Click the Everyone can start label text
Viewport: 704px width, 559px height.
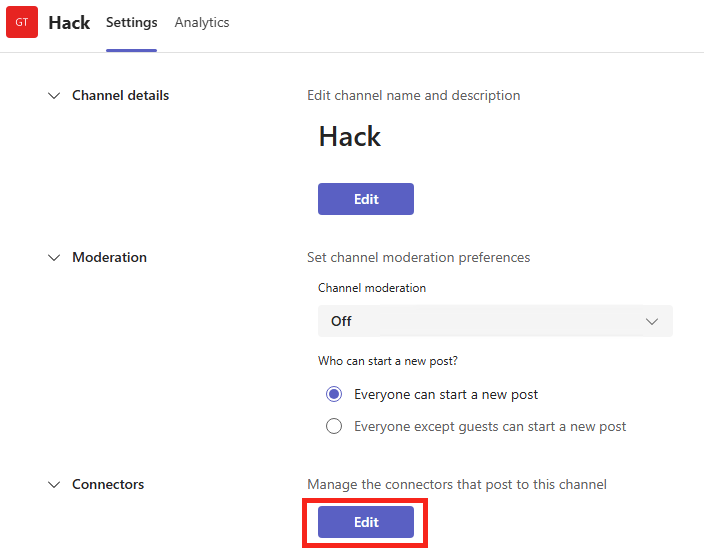(x=446, y=394)
